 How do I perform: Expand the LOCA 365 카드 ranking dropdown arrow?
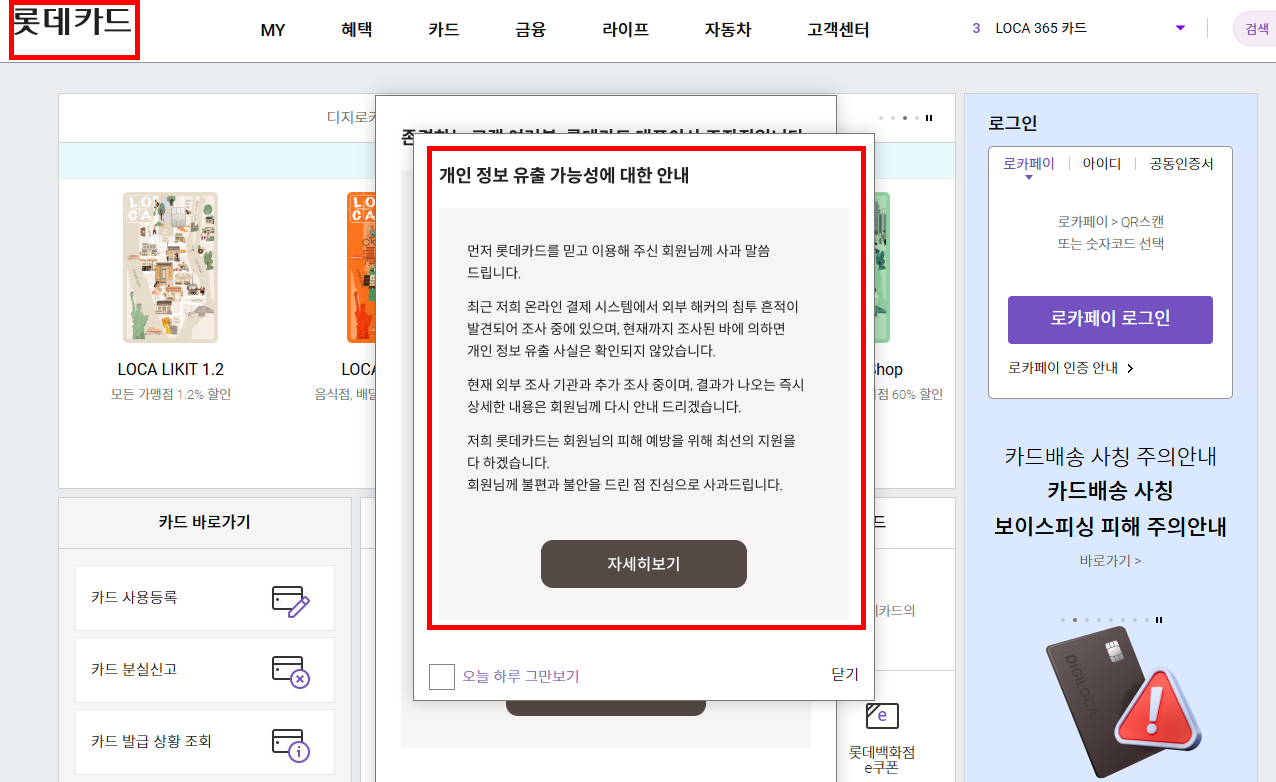click(x=1180, y=28)
